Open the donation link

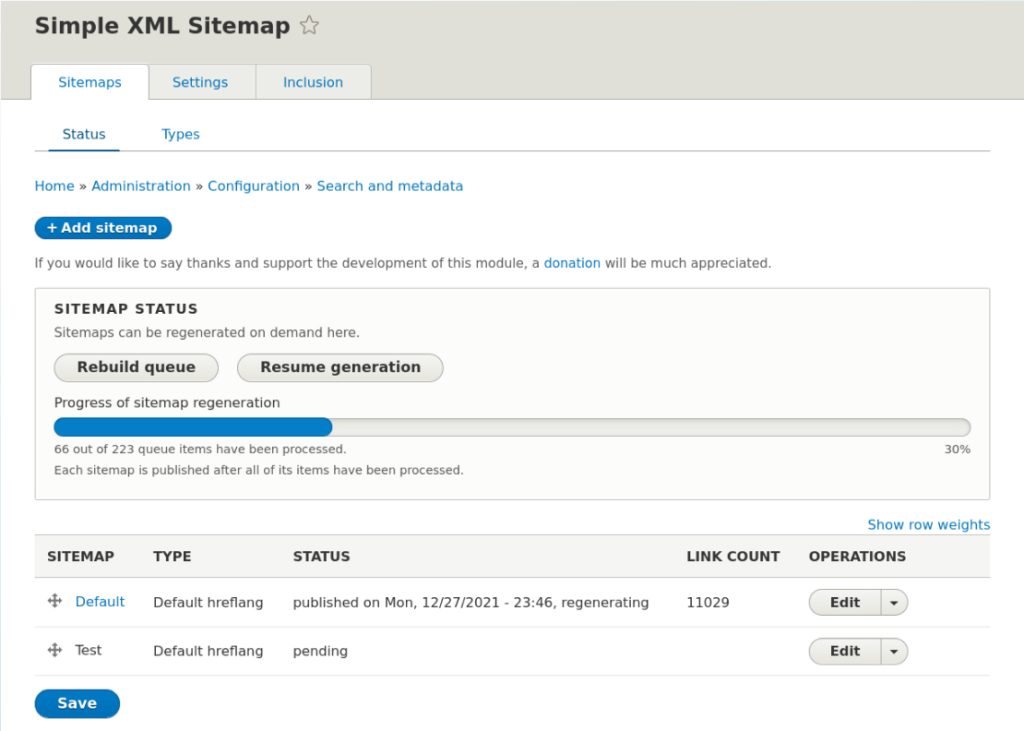click(571, 263)
